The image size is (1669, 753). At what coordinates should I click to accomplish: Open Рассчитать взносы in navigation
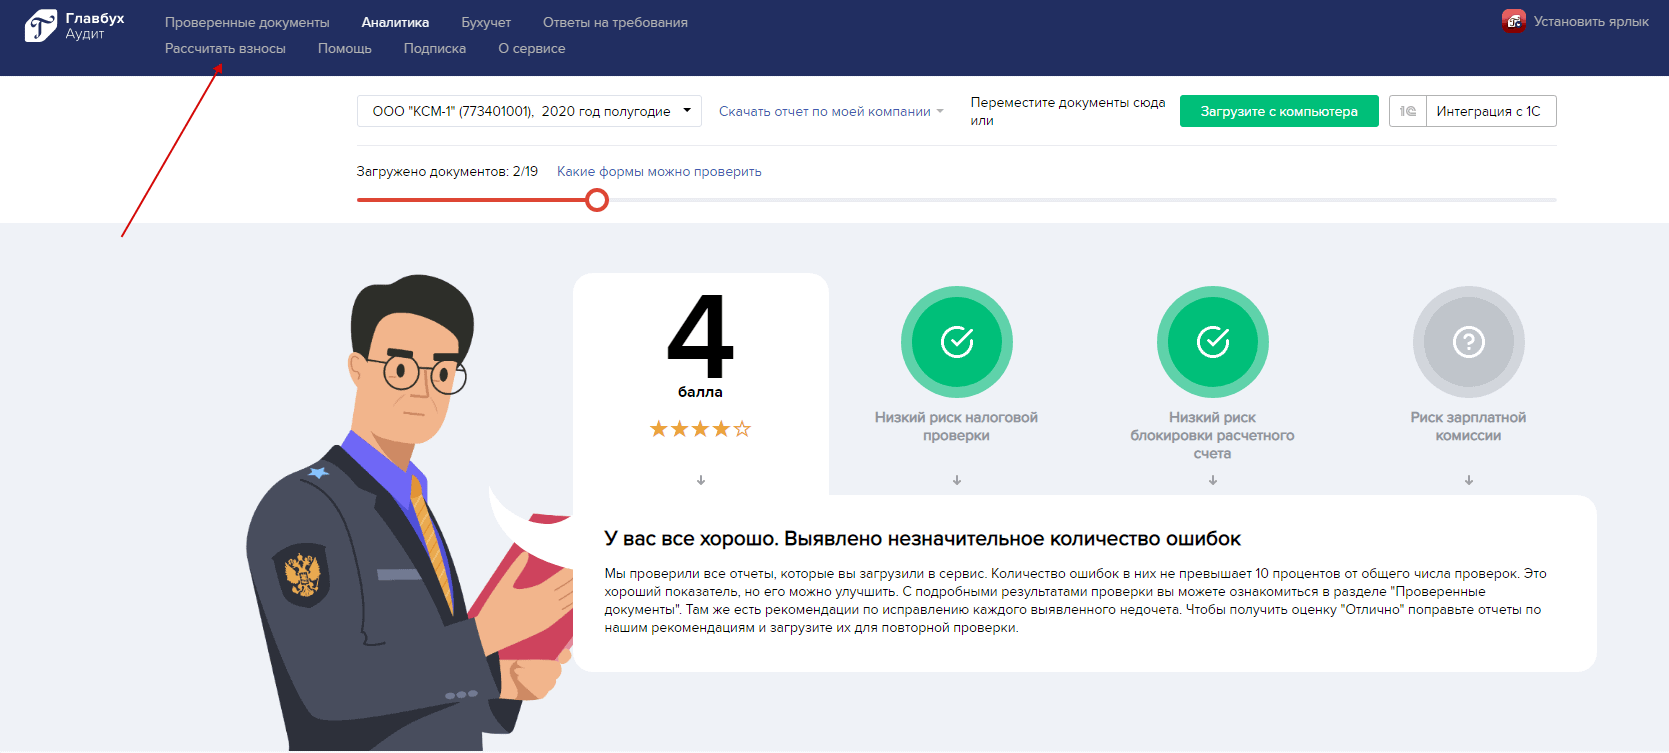(225, 48)
